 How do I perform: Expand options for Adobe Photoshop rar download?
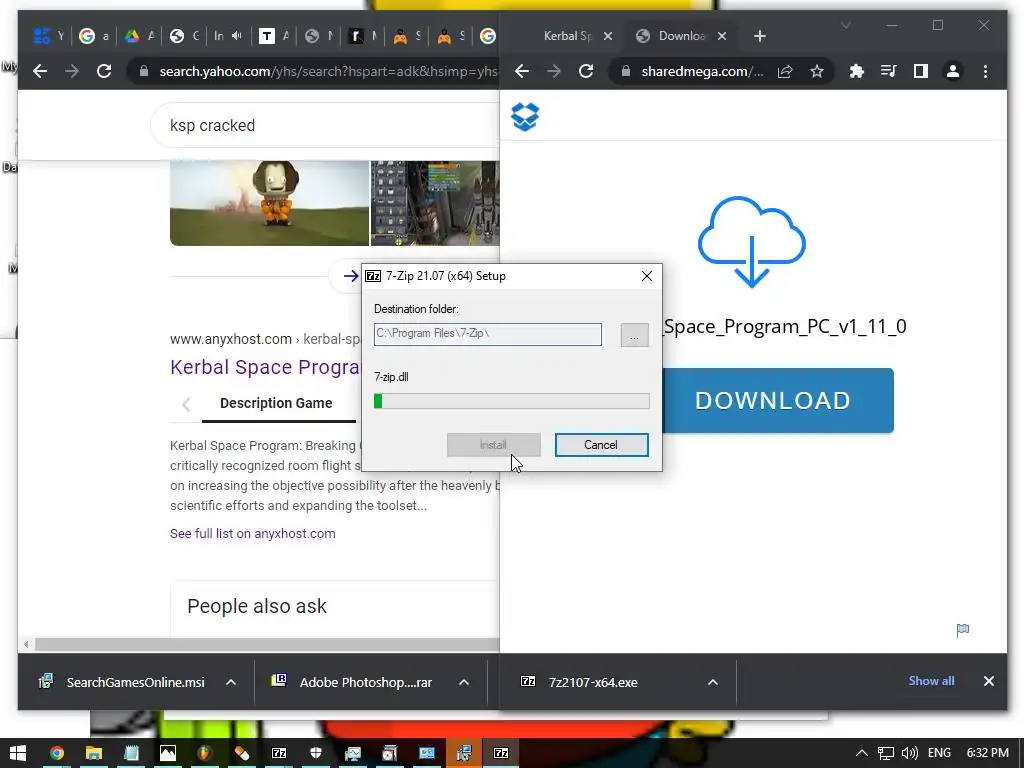click(x=464, y=682)
